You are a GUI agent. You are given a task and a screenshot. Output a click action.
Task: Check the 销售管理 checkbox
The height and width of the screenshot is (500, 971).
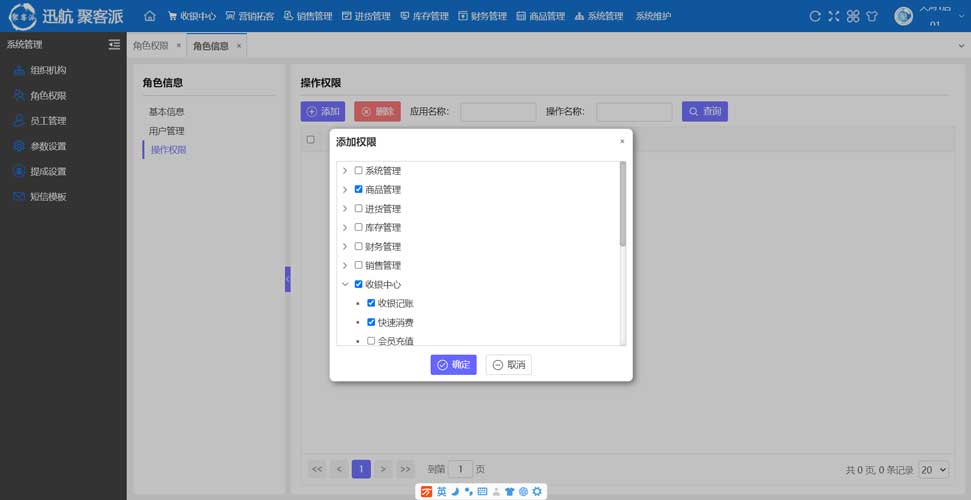[358, 265]
